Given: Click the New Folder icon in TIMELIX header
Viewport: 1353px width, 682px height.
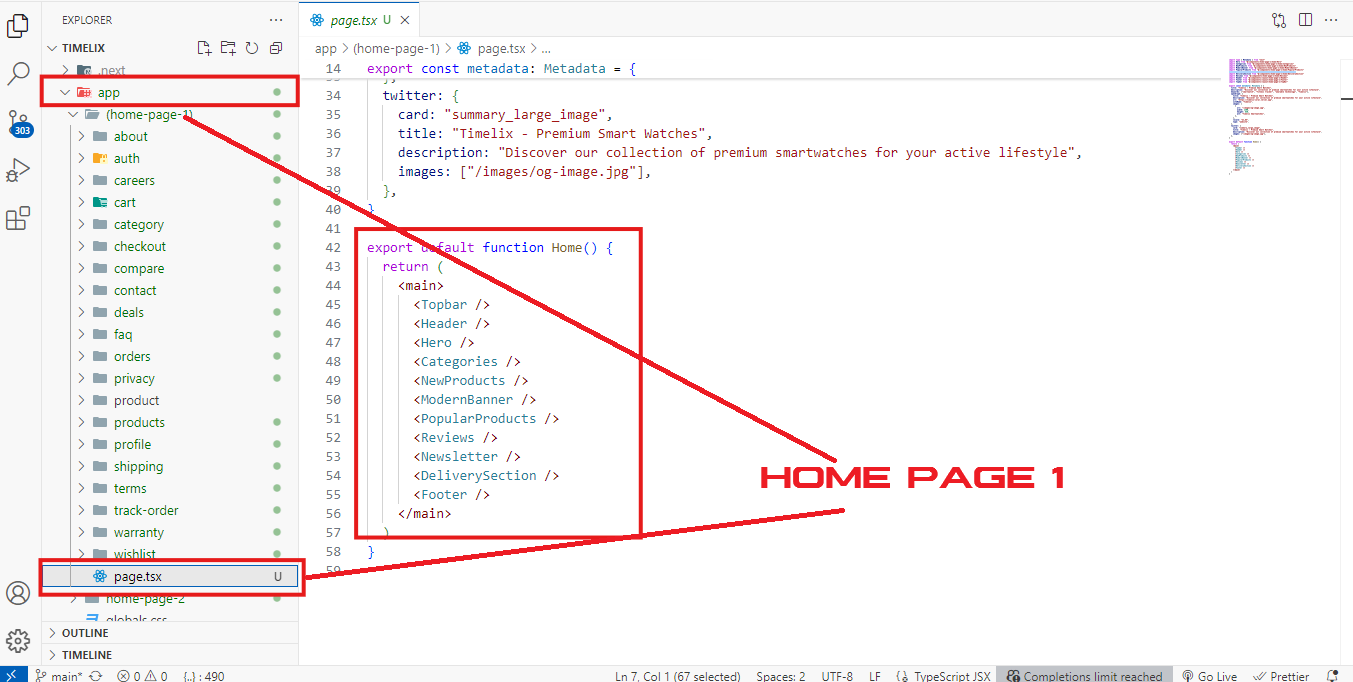Looking at the screenshot, I should (x=228, y=48).
